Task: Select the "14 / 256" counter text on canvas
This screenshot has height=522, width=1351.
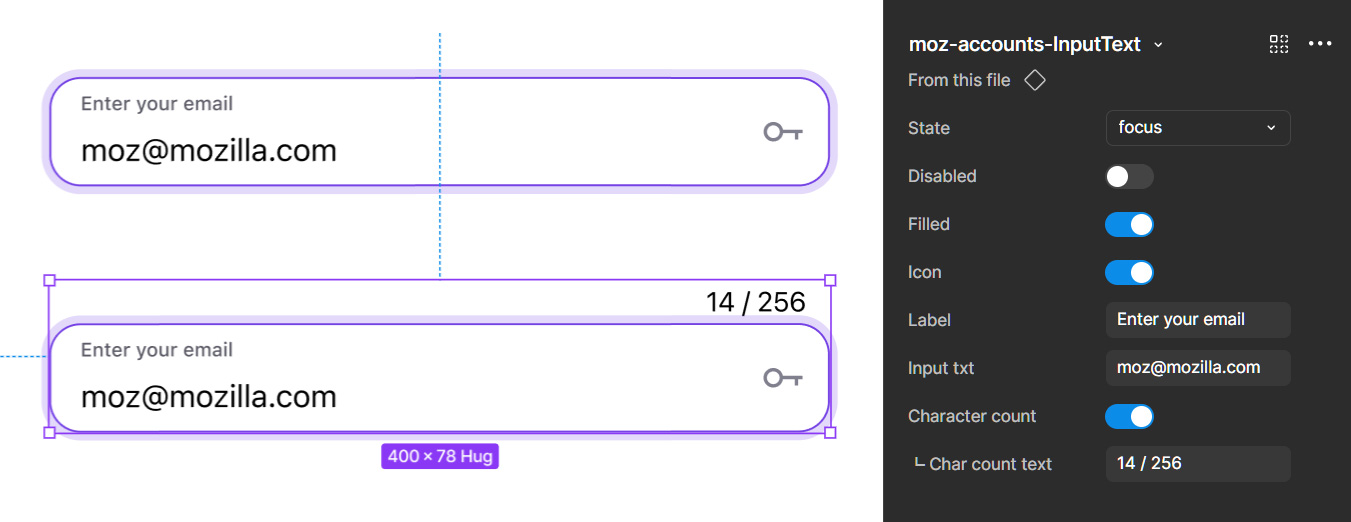Action: pyautogui.click(x=755, y=302)
